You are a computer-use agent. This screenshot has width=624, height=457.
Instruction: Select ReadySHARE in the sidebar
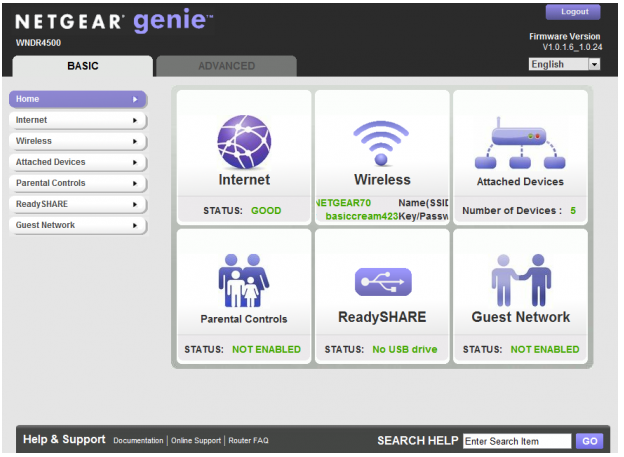click(x=78, y=205)
